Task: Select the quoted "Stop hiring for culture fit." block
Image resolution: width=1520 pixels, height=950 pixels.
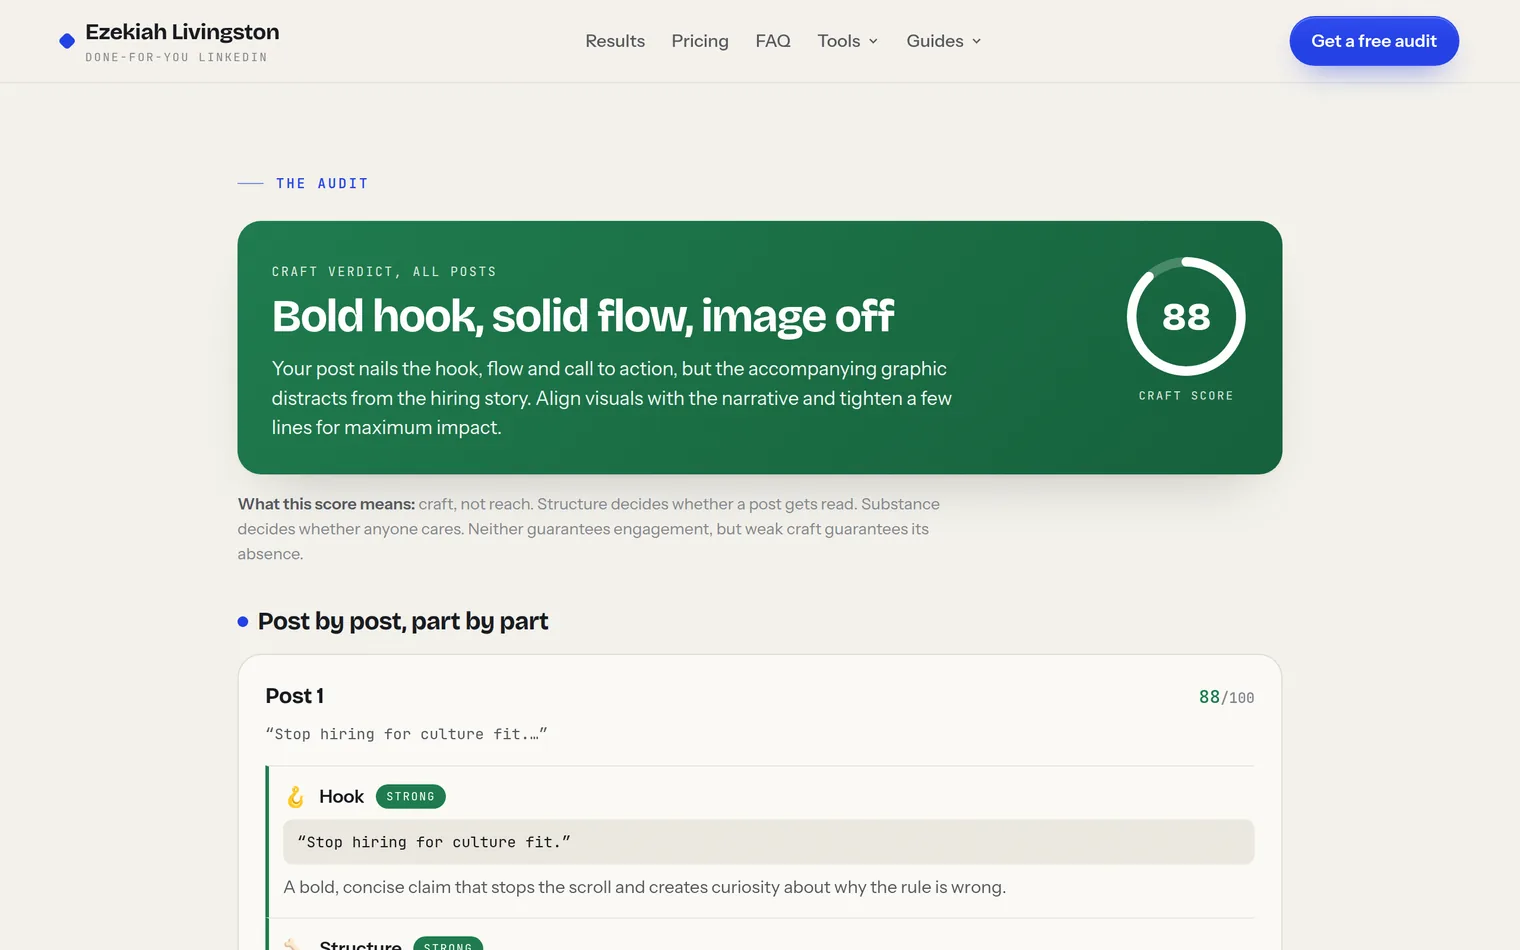Action: click(x=769, y=842)
